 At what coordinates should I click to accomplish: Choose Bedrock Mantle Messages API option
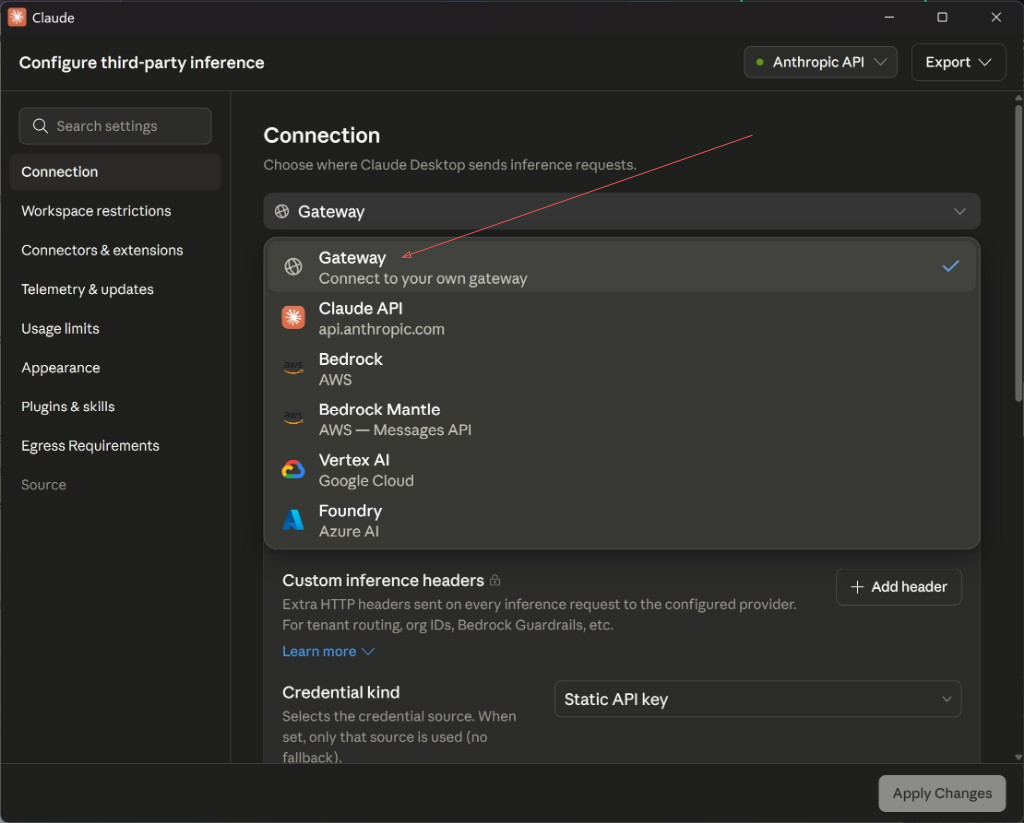point(622,419)
